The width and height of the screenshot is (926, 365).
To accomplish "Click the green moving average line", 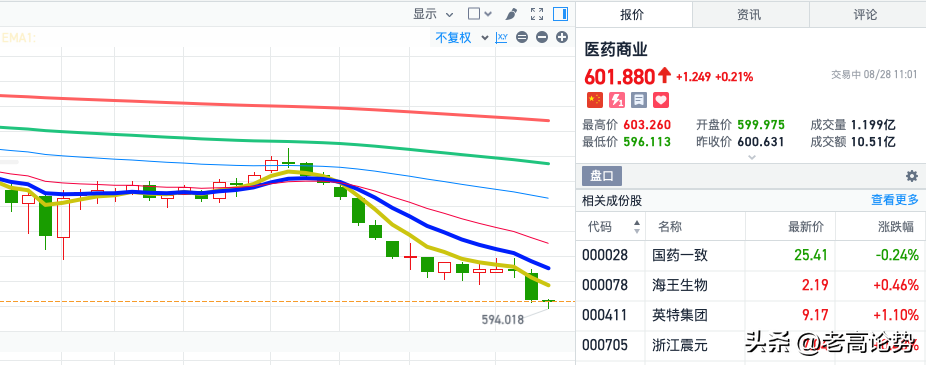I will tap(275, 142).
